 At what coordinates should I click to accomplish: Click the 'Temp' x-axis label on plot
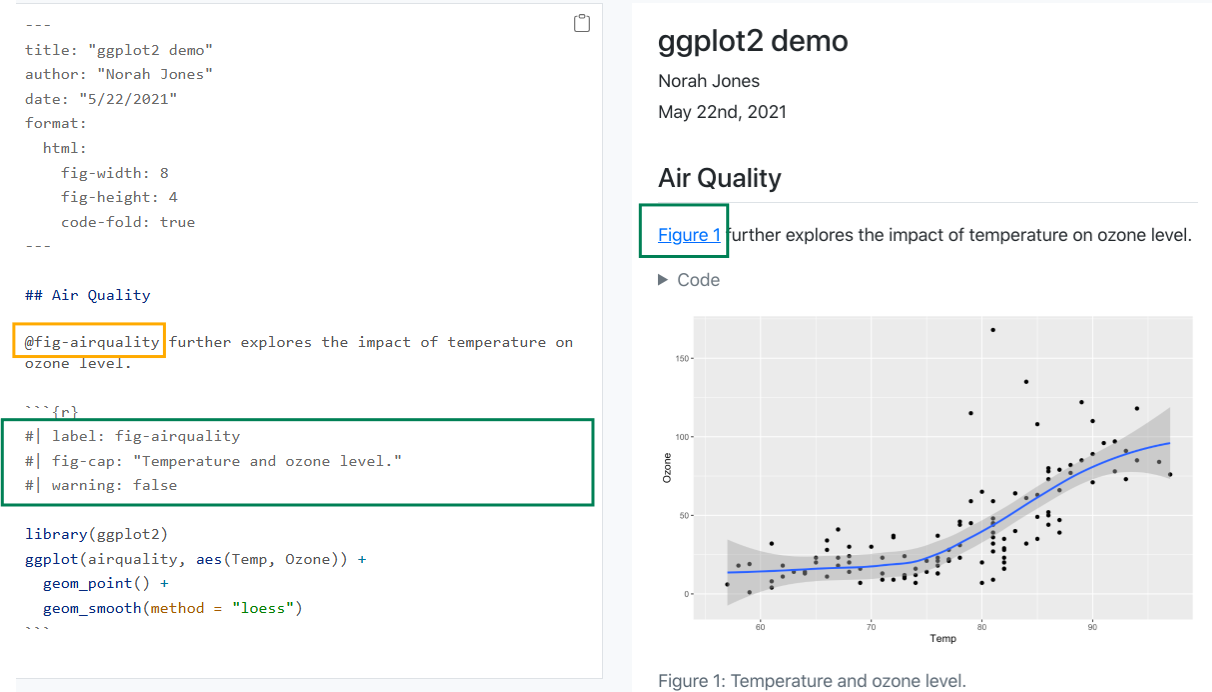942,638
